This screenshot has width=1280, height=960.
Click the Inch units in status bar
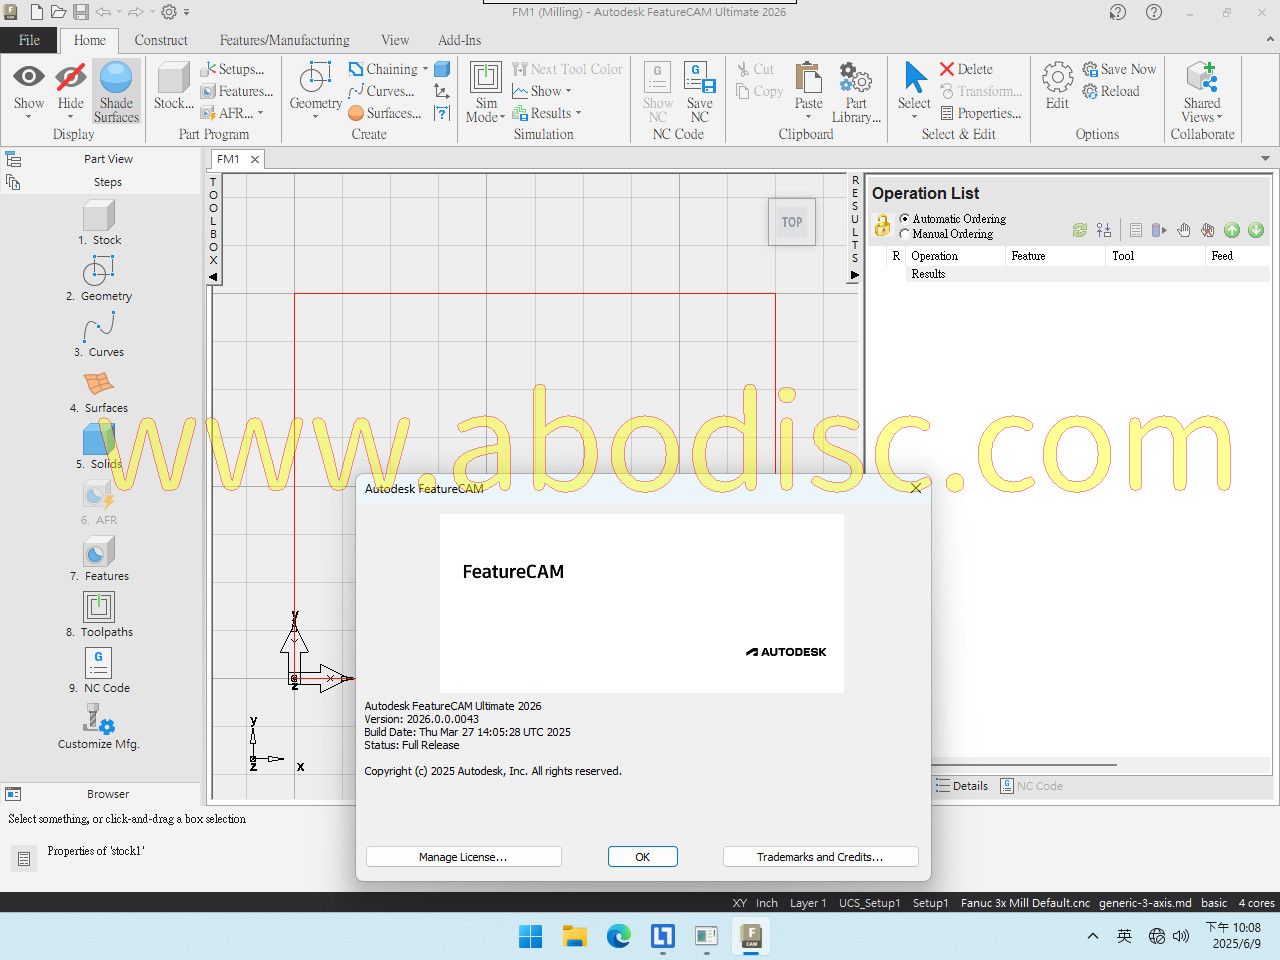click(x=767, y=903)
